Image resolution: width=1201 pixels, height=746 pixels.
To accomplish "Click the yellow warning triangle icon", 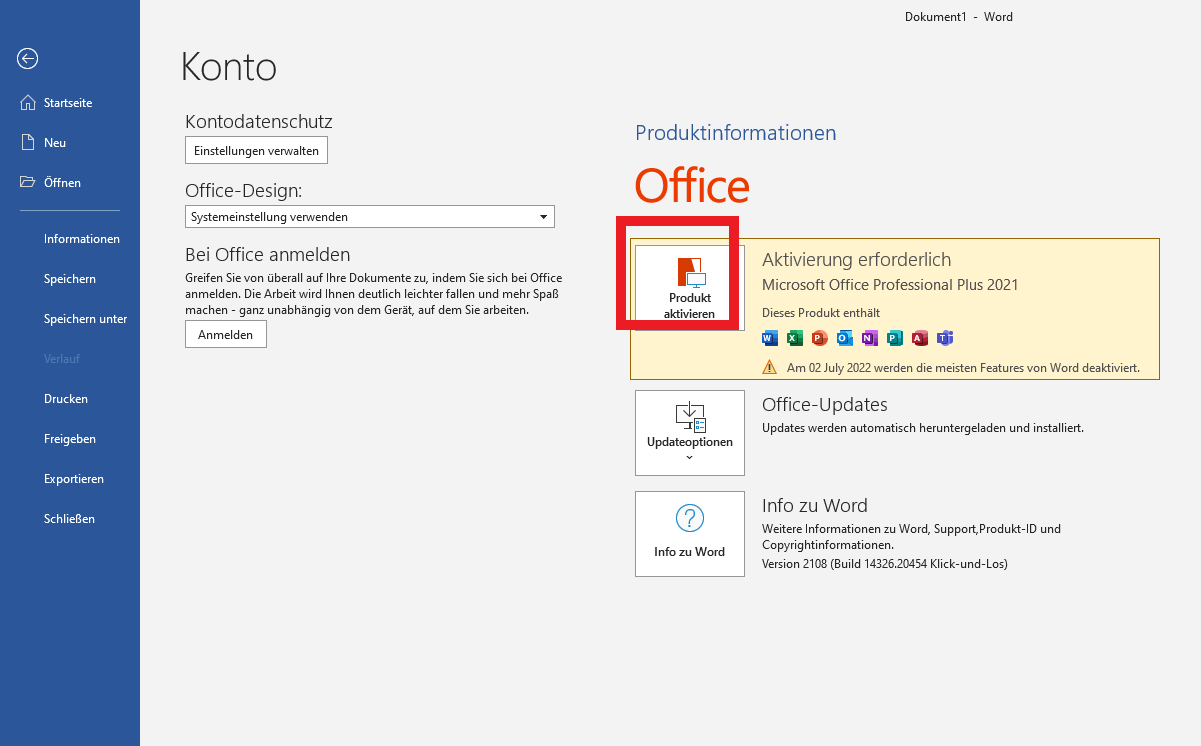I will coord(770,367).
